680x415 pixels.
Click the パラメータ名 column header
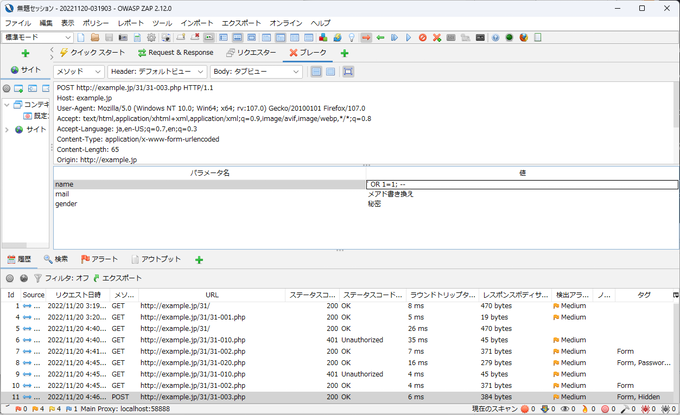click(x=210, y=173)
